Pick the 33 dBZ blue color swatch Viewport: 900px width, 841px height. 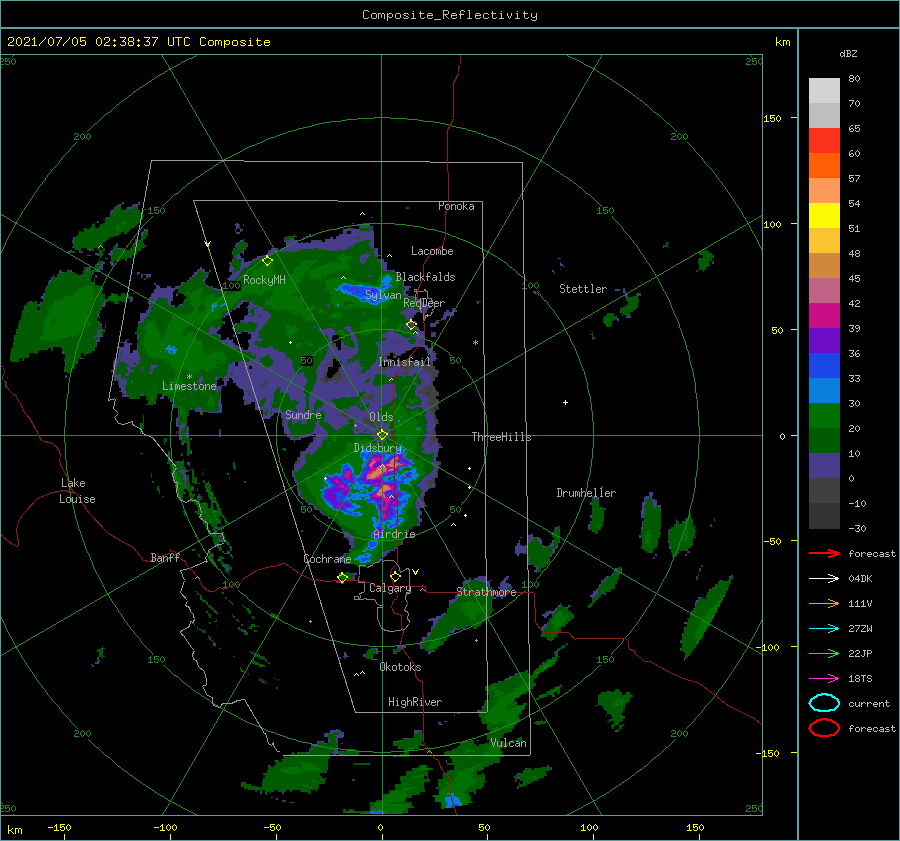(x=824, y=366)
